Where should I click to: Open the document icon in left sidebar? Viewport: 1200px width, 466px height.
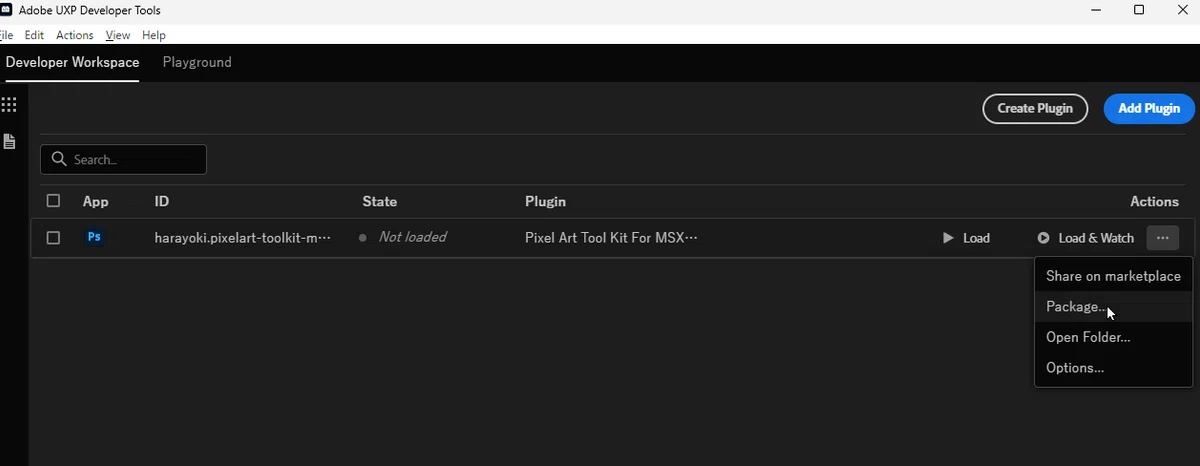9,141
